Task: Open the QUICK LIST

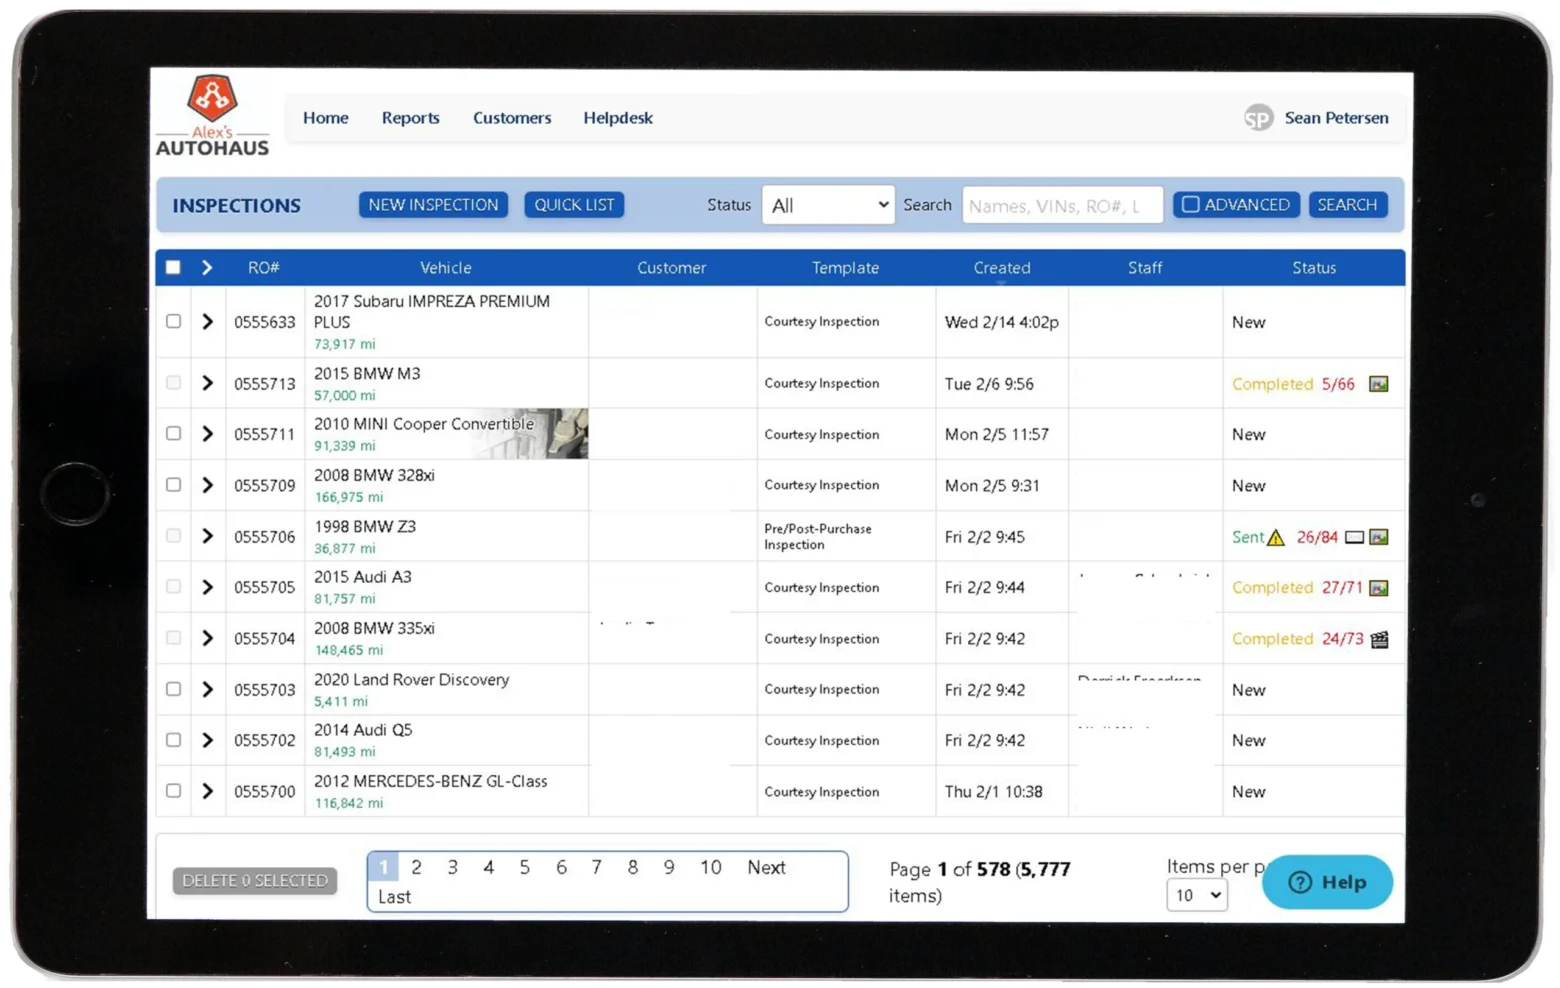Action: (574, 204)
